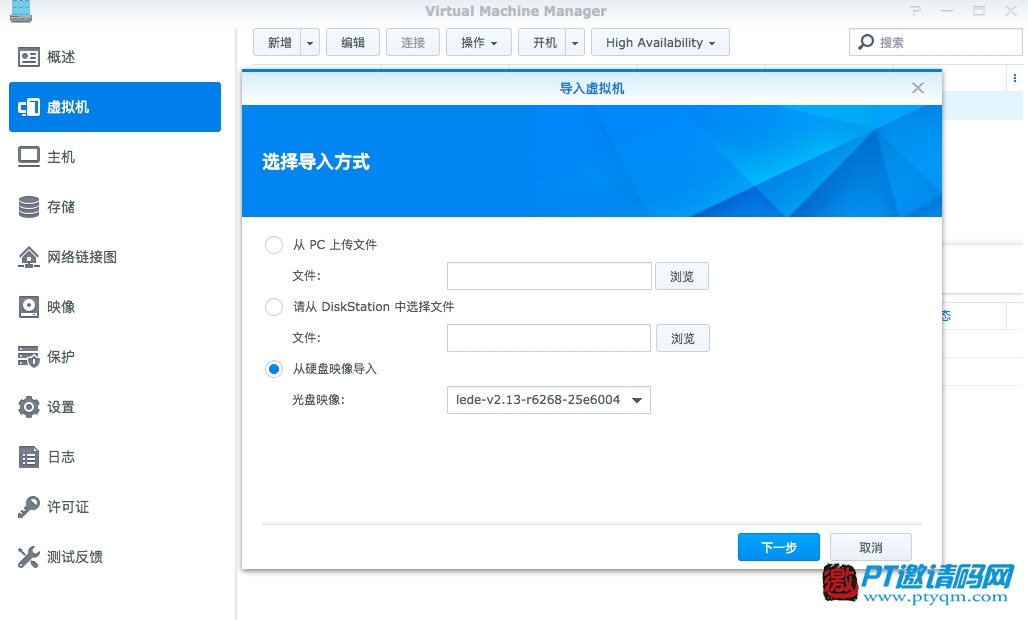1028x620 pixels.
Task: Open the 映像 disk image icon
Action: (28, 307)
